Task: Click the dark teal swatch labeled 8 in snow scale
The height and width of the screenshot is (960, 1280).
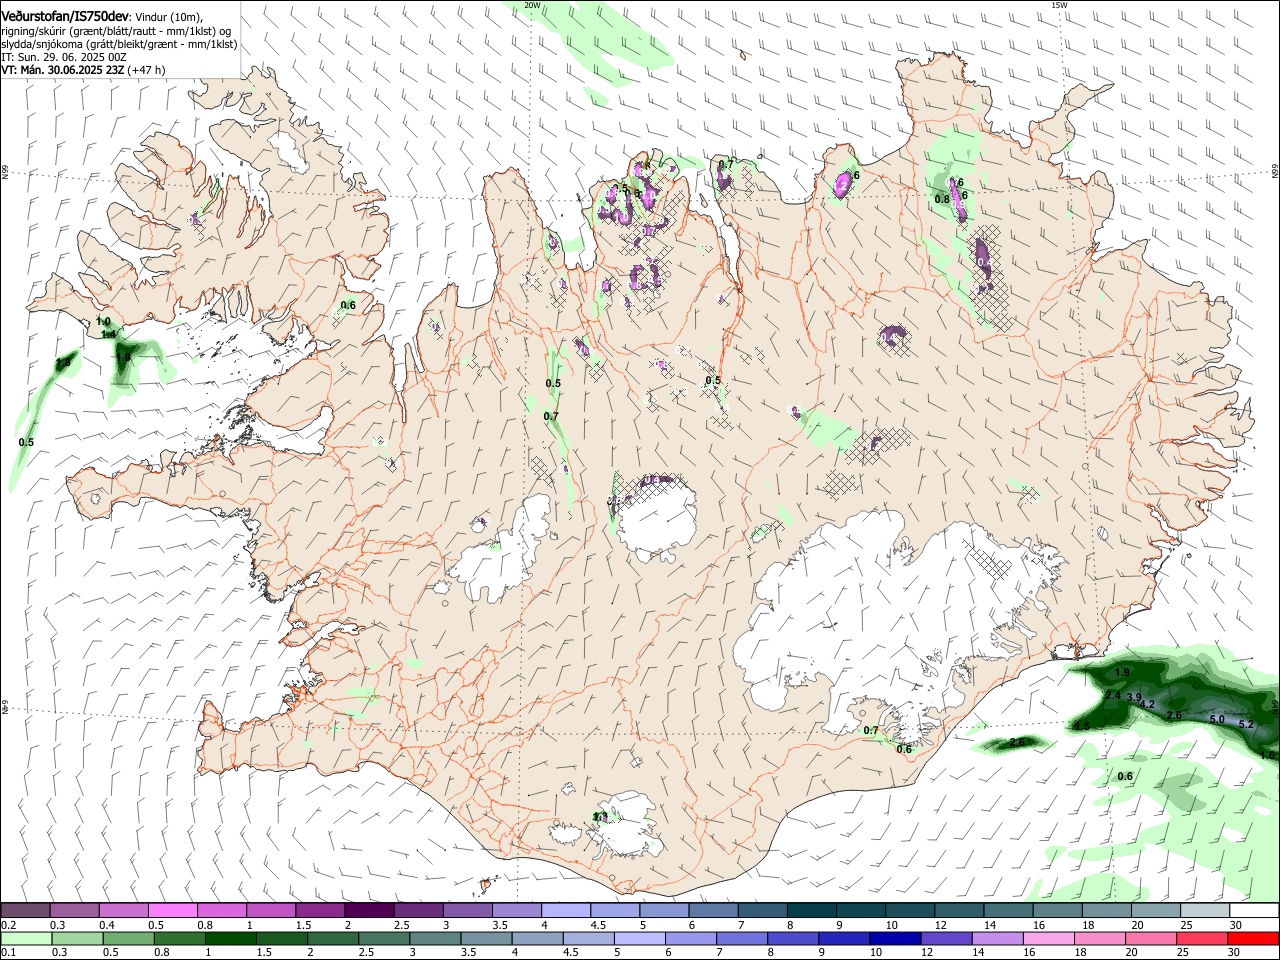Action: (812, 911)
